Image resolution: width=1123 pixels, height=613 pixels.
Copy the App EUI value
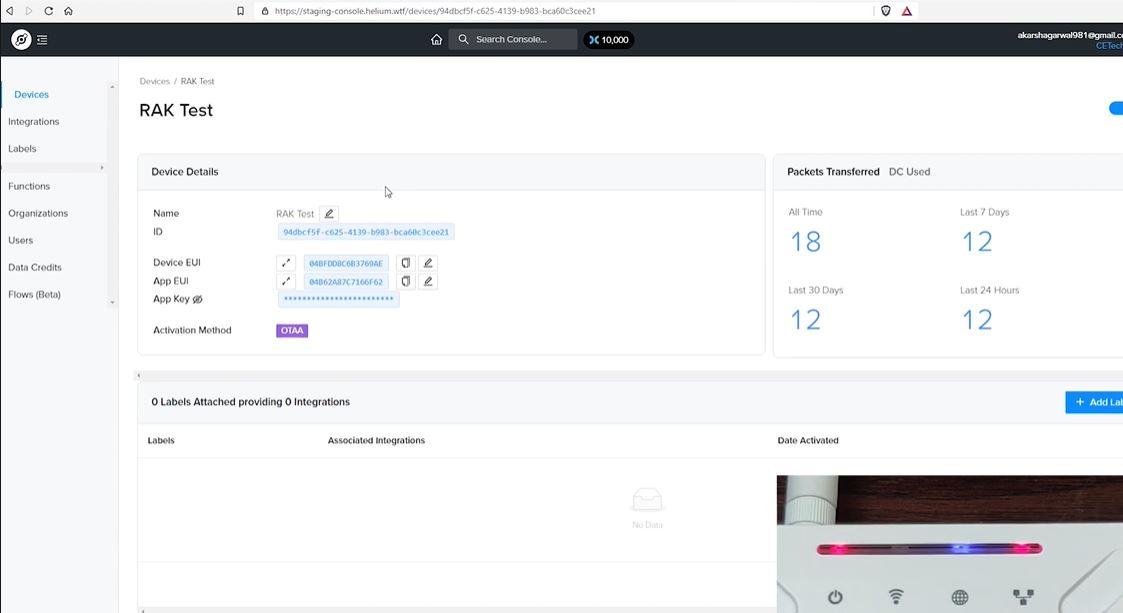click(405, 281)
